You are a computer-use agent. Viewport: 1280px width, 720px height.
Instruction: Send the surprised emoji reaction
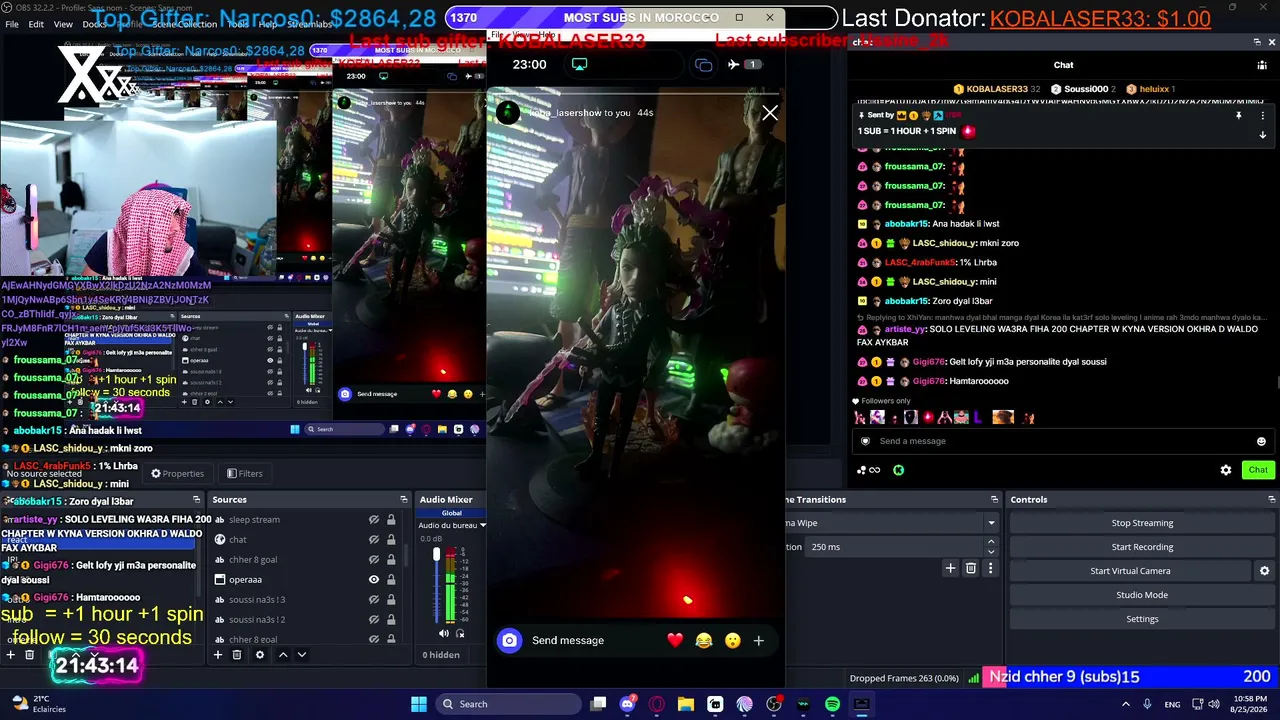tap(733, 640)
